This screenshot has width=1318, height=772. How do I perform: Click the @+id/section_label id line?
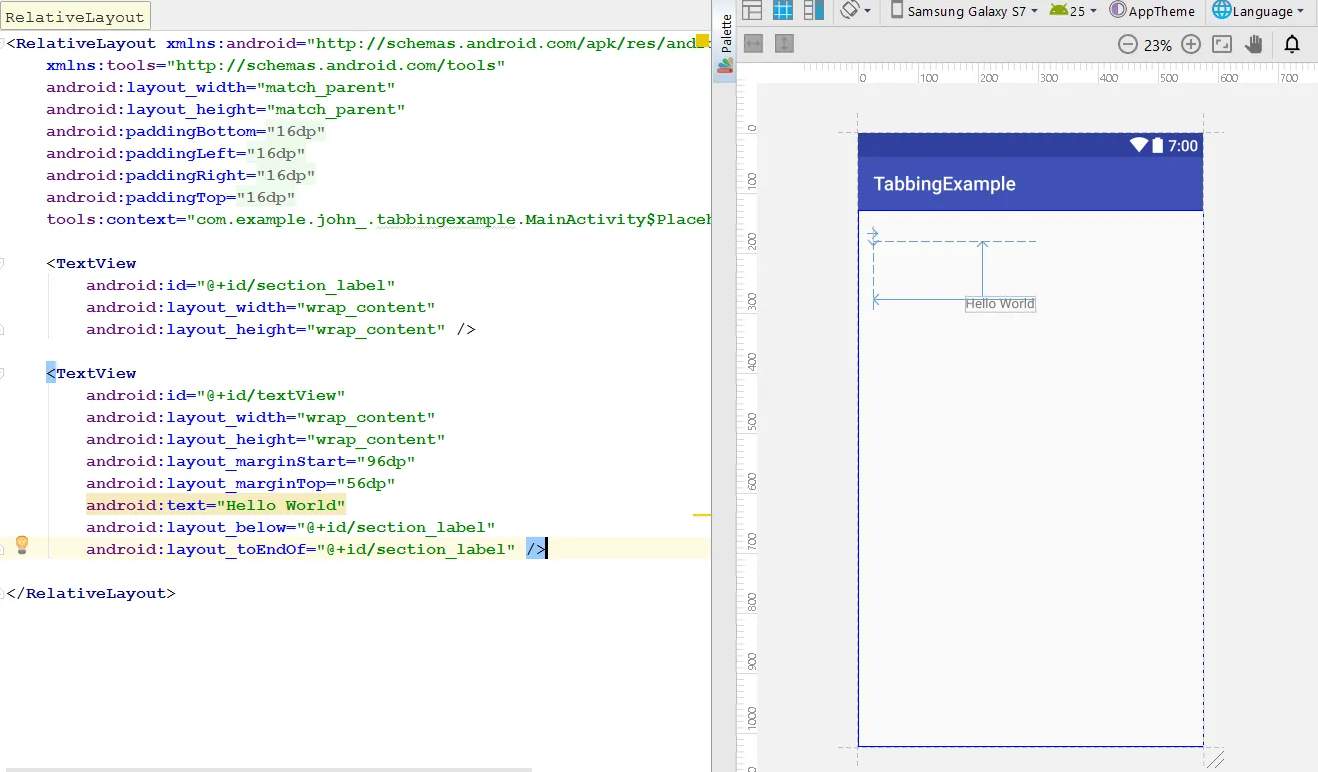[x=241, y=285]
